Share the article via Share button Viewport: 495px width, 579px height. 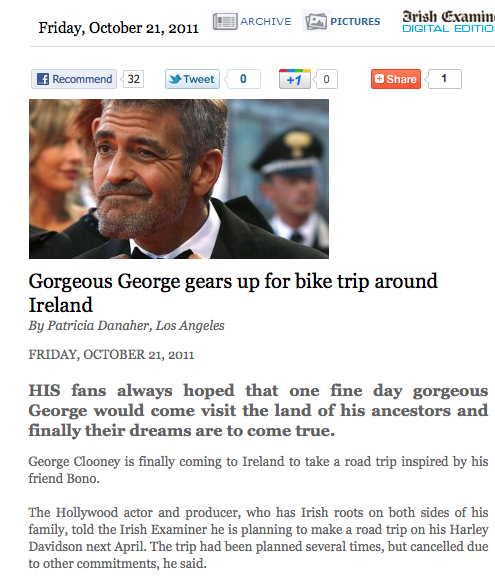[x=396, y=79]
